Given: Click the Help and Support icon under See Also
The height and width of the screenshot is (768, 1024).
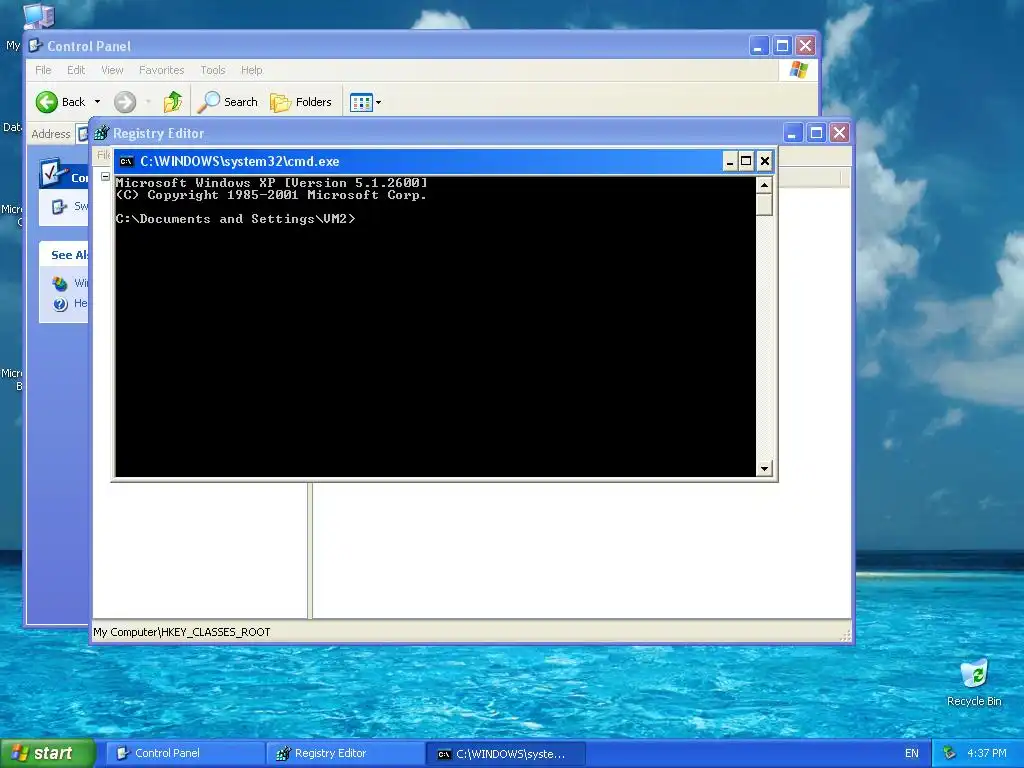Looking at the screenshot, I should [x=60, y=304].
